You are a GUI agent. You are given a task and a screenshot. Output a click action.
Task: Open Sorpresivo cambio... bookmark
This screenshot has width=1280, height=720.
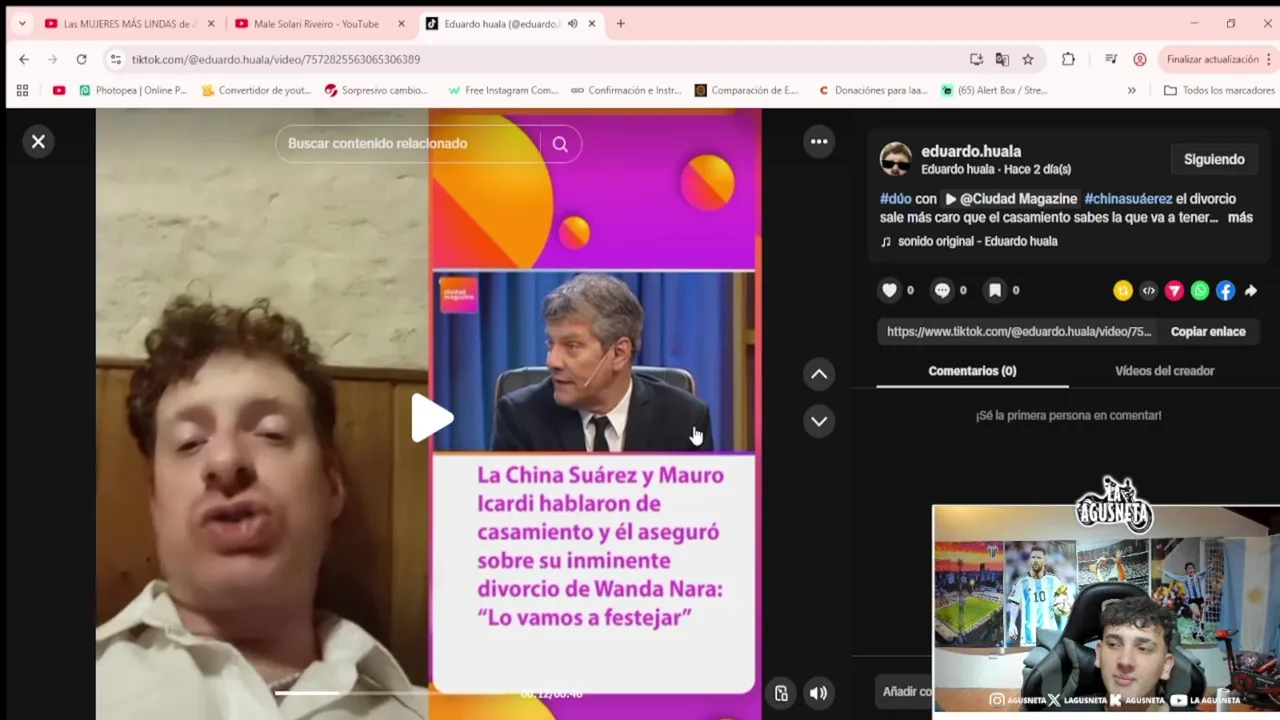click(x=376, y=90)
